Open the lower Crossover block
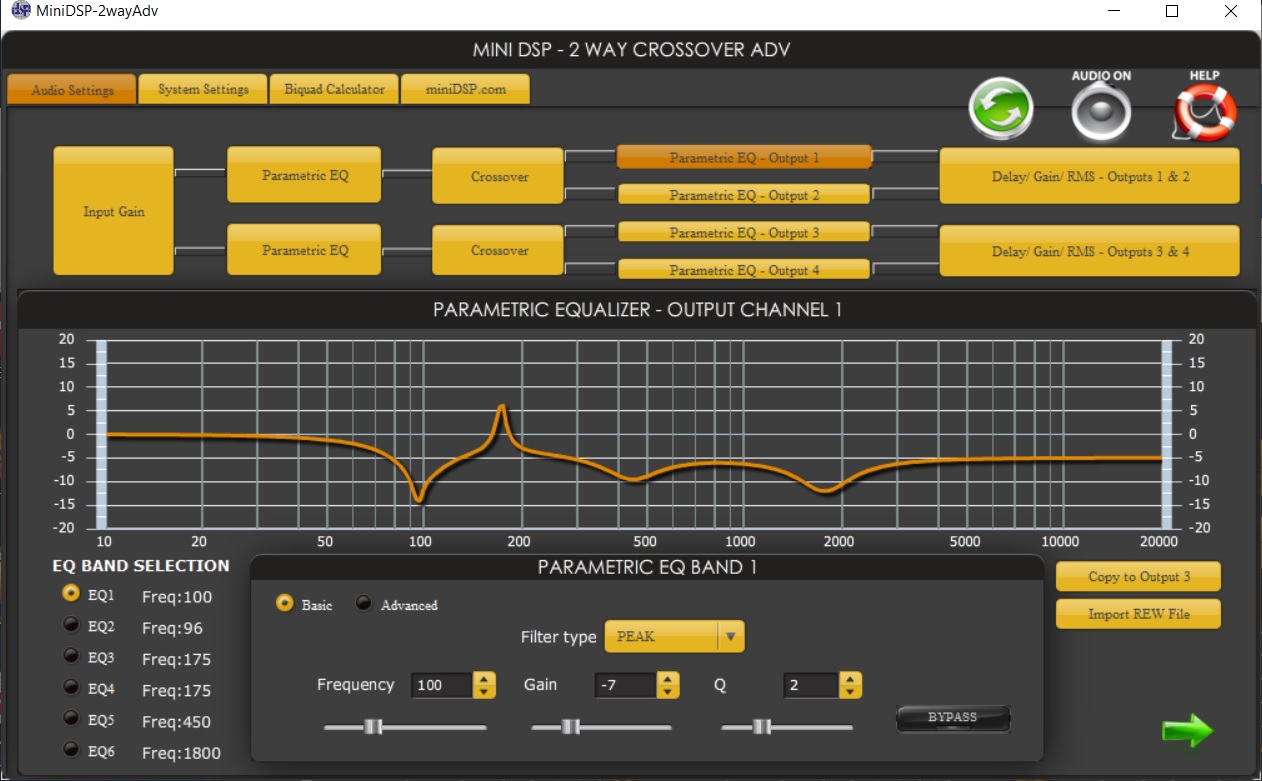 499,250
